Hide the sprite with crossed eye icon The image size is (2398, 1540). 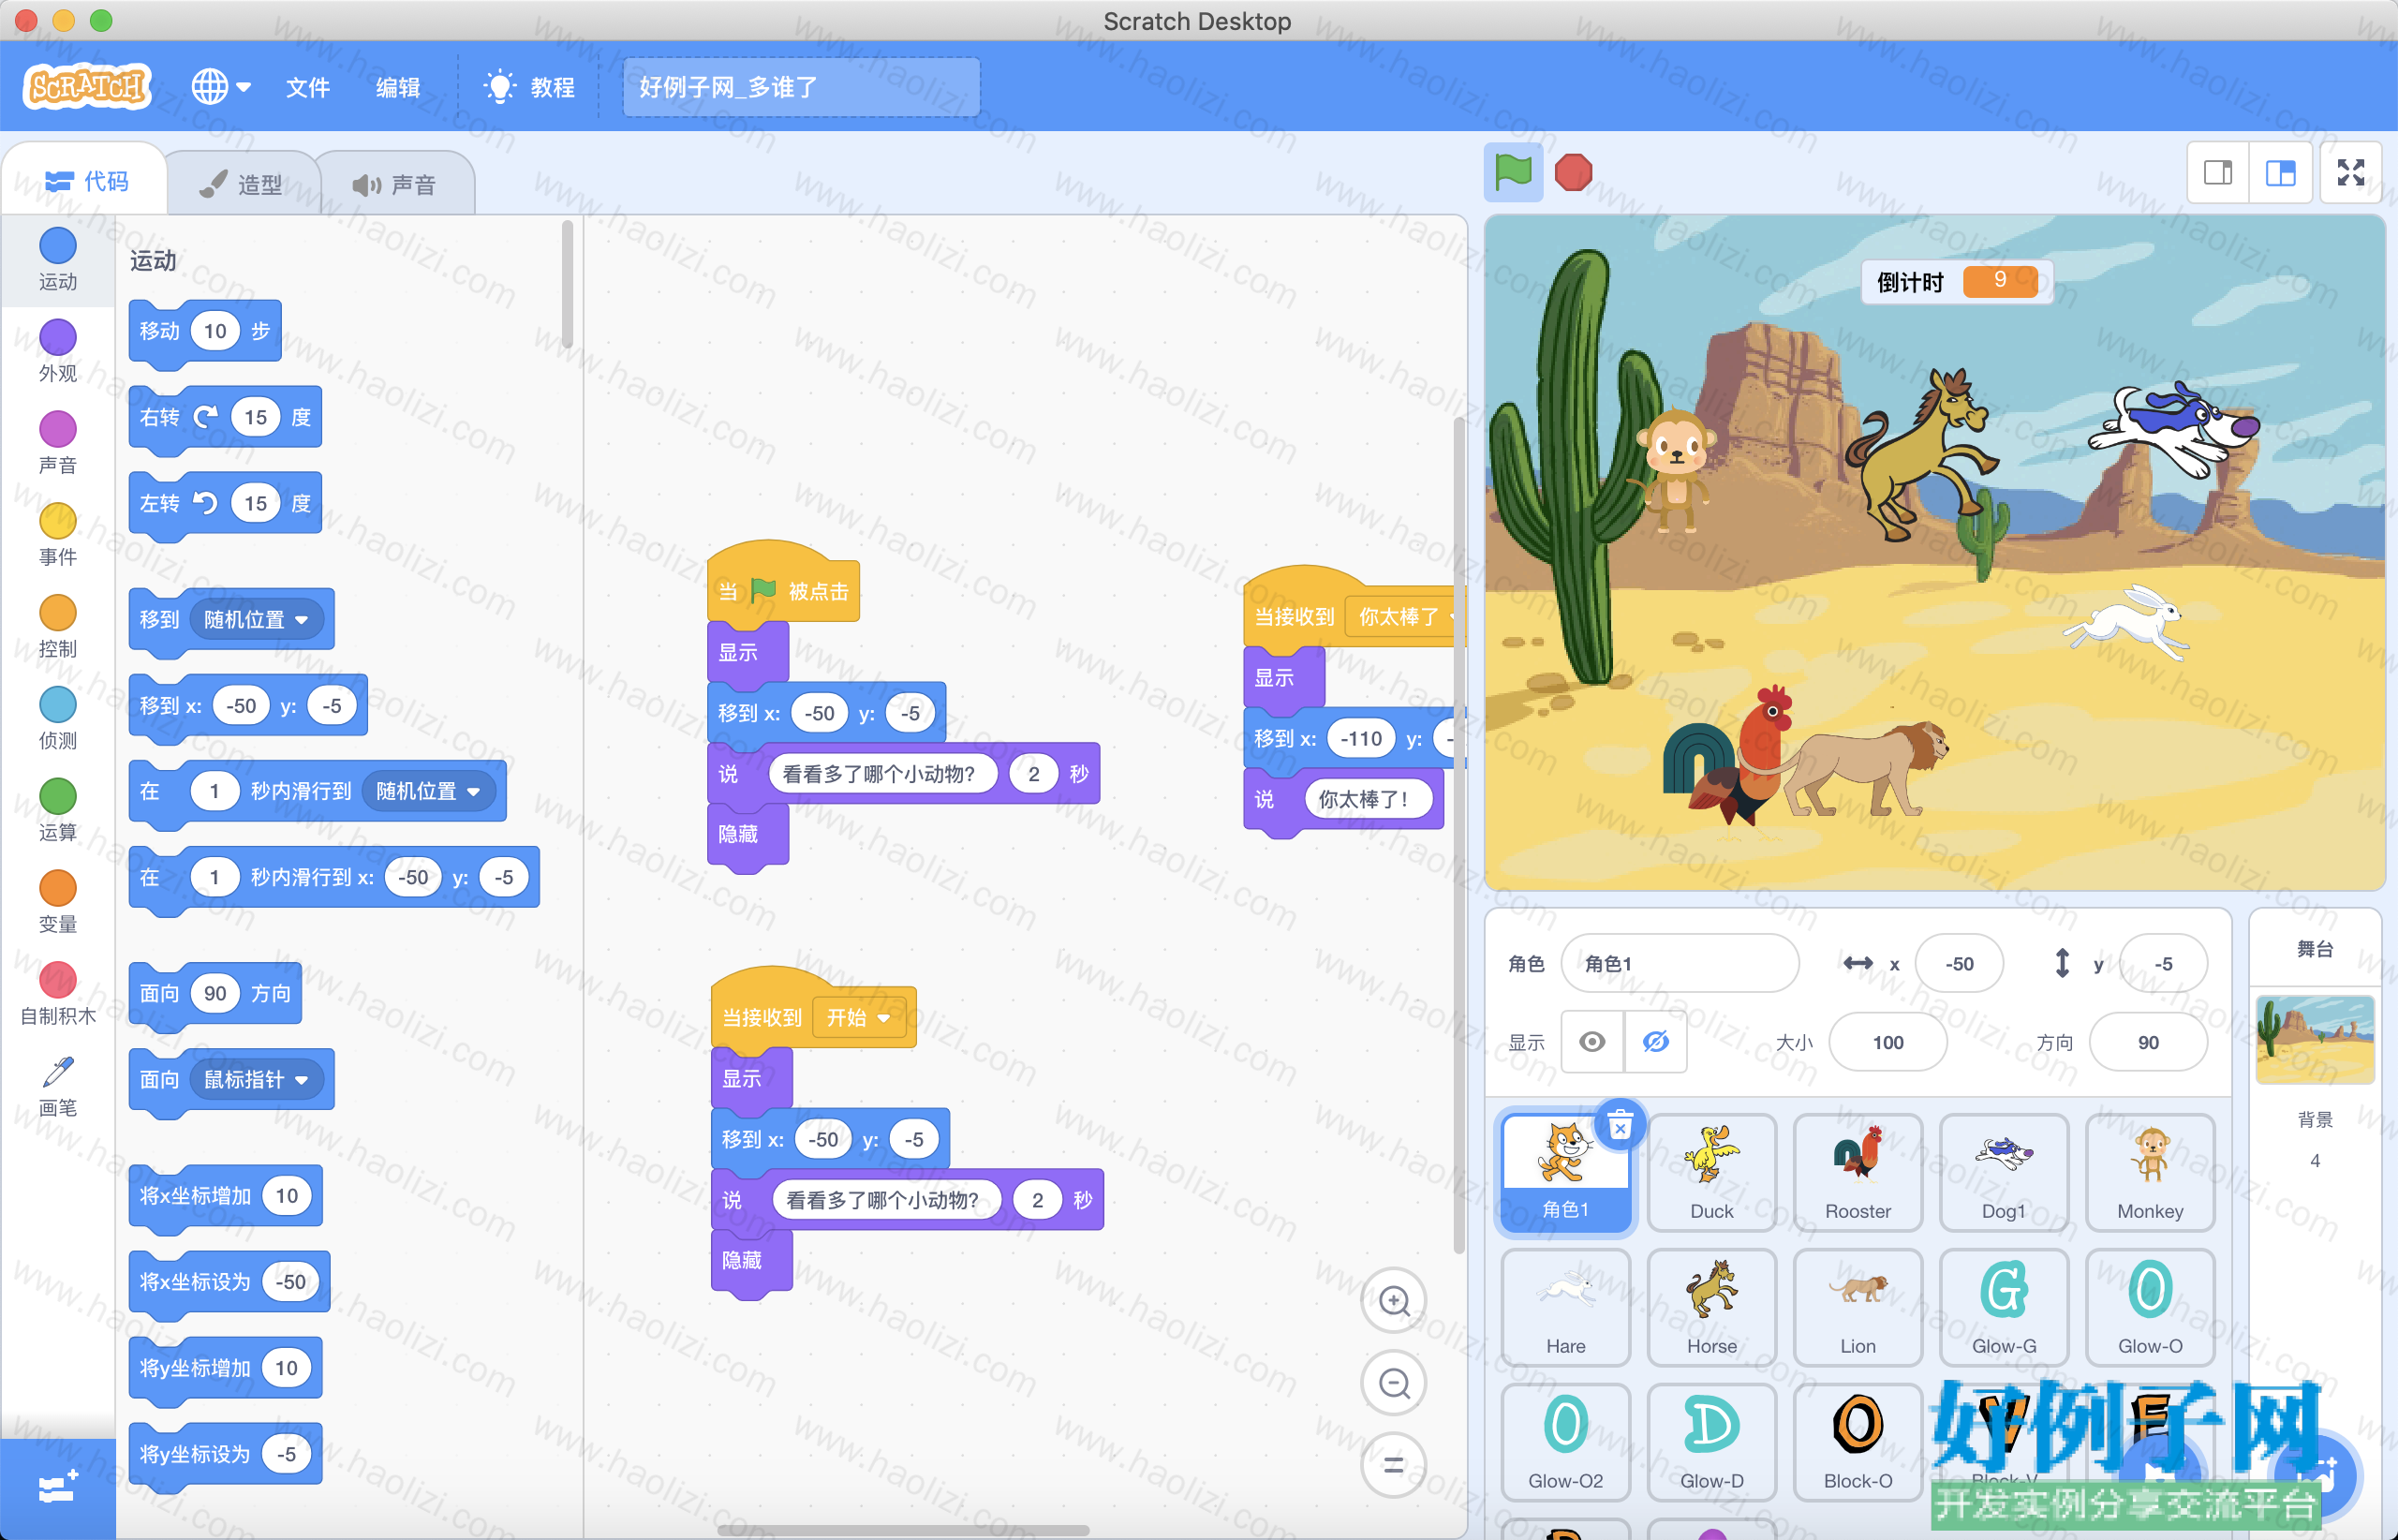pyautogui.click(x=1656, y=1042)
